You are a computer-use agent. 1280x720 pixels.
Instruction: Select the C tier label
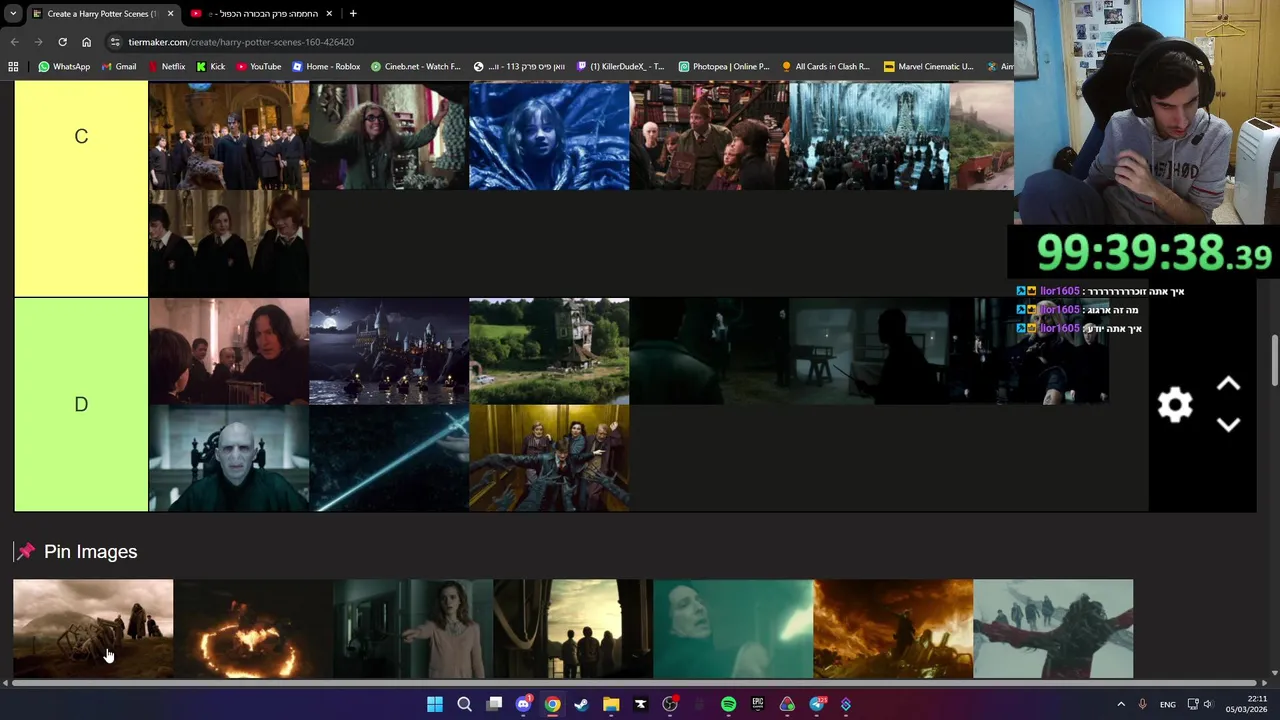pyautogui.click(x=81, y=136)
